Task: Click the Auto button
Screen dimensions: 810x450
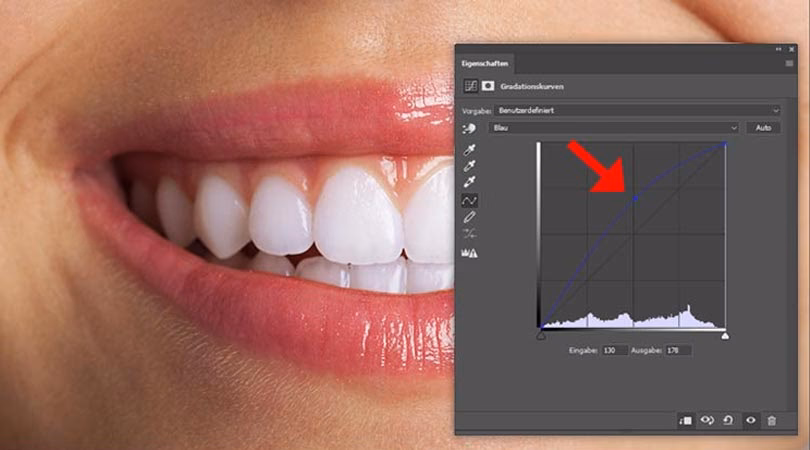Action: [x=763, y=128]
